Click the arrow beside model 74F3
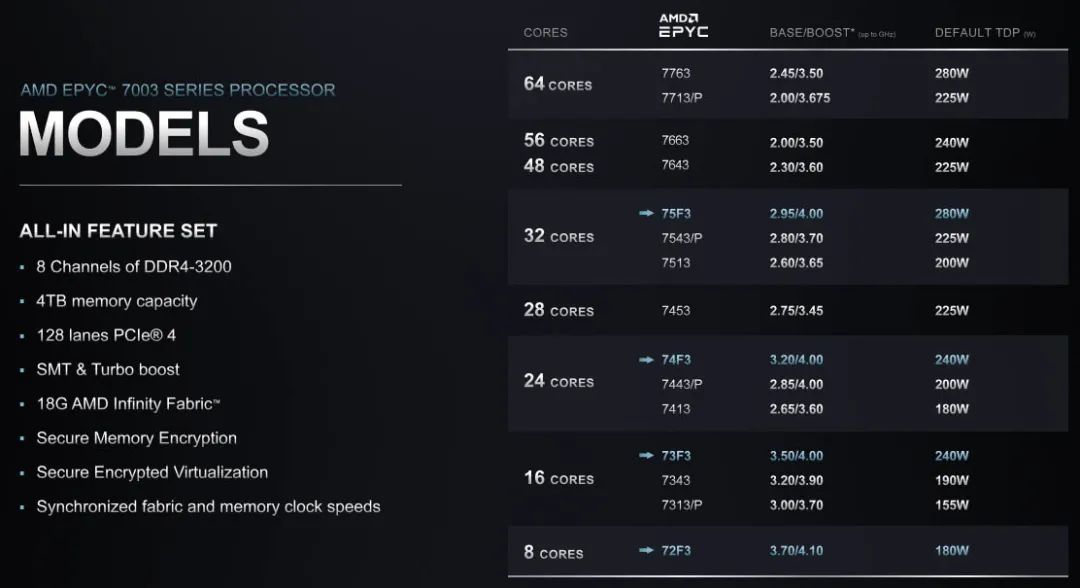This screenshot has height=588, width=1080. (x=646, y=359)
